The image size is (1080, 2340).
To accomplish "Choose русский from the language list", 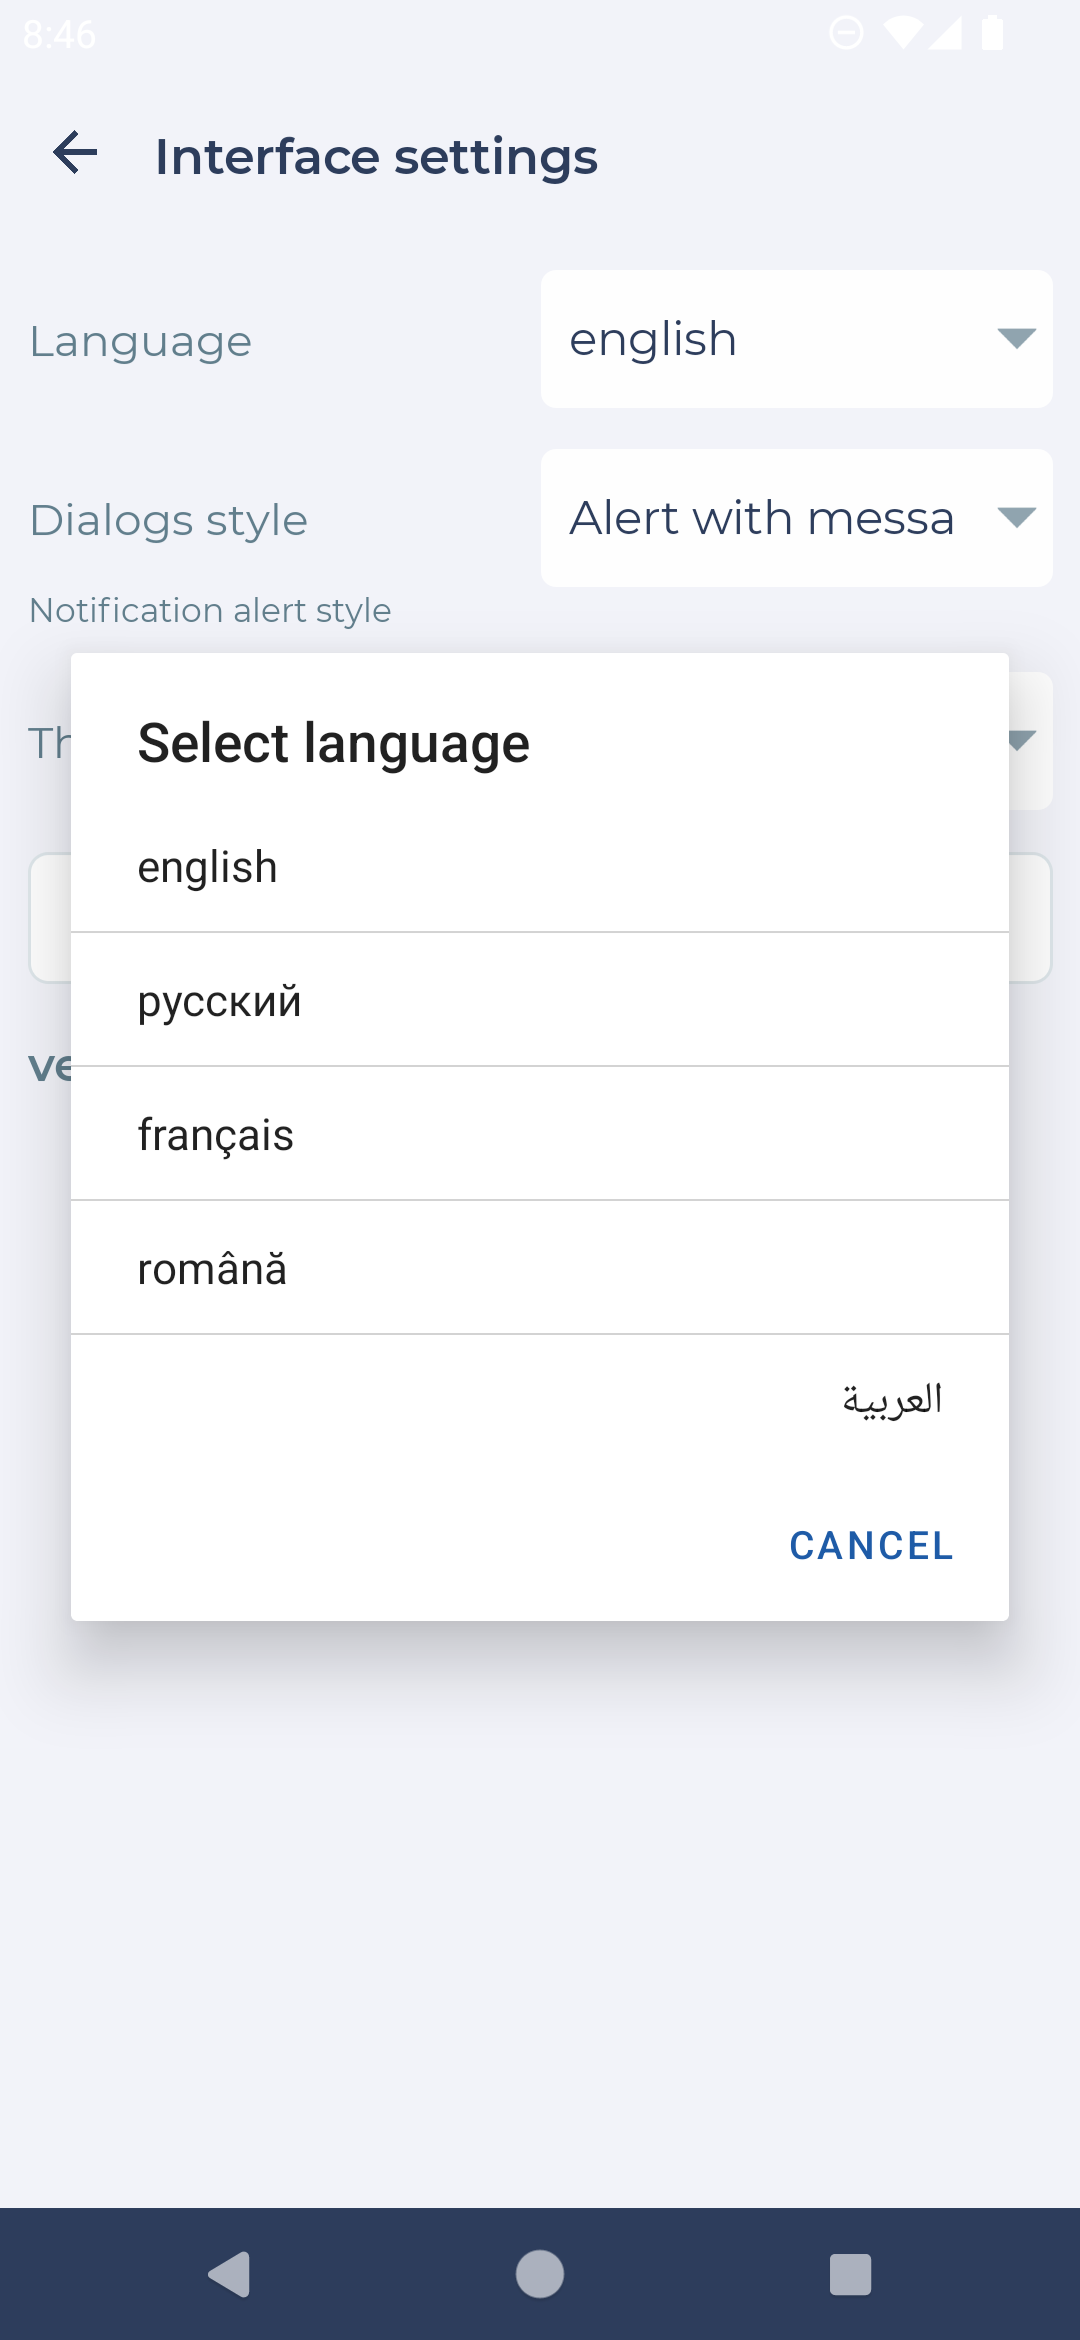I will click(x=540, y=1000).
